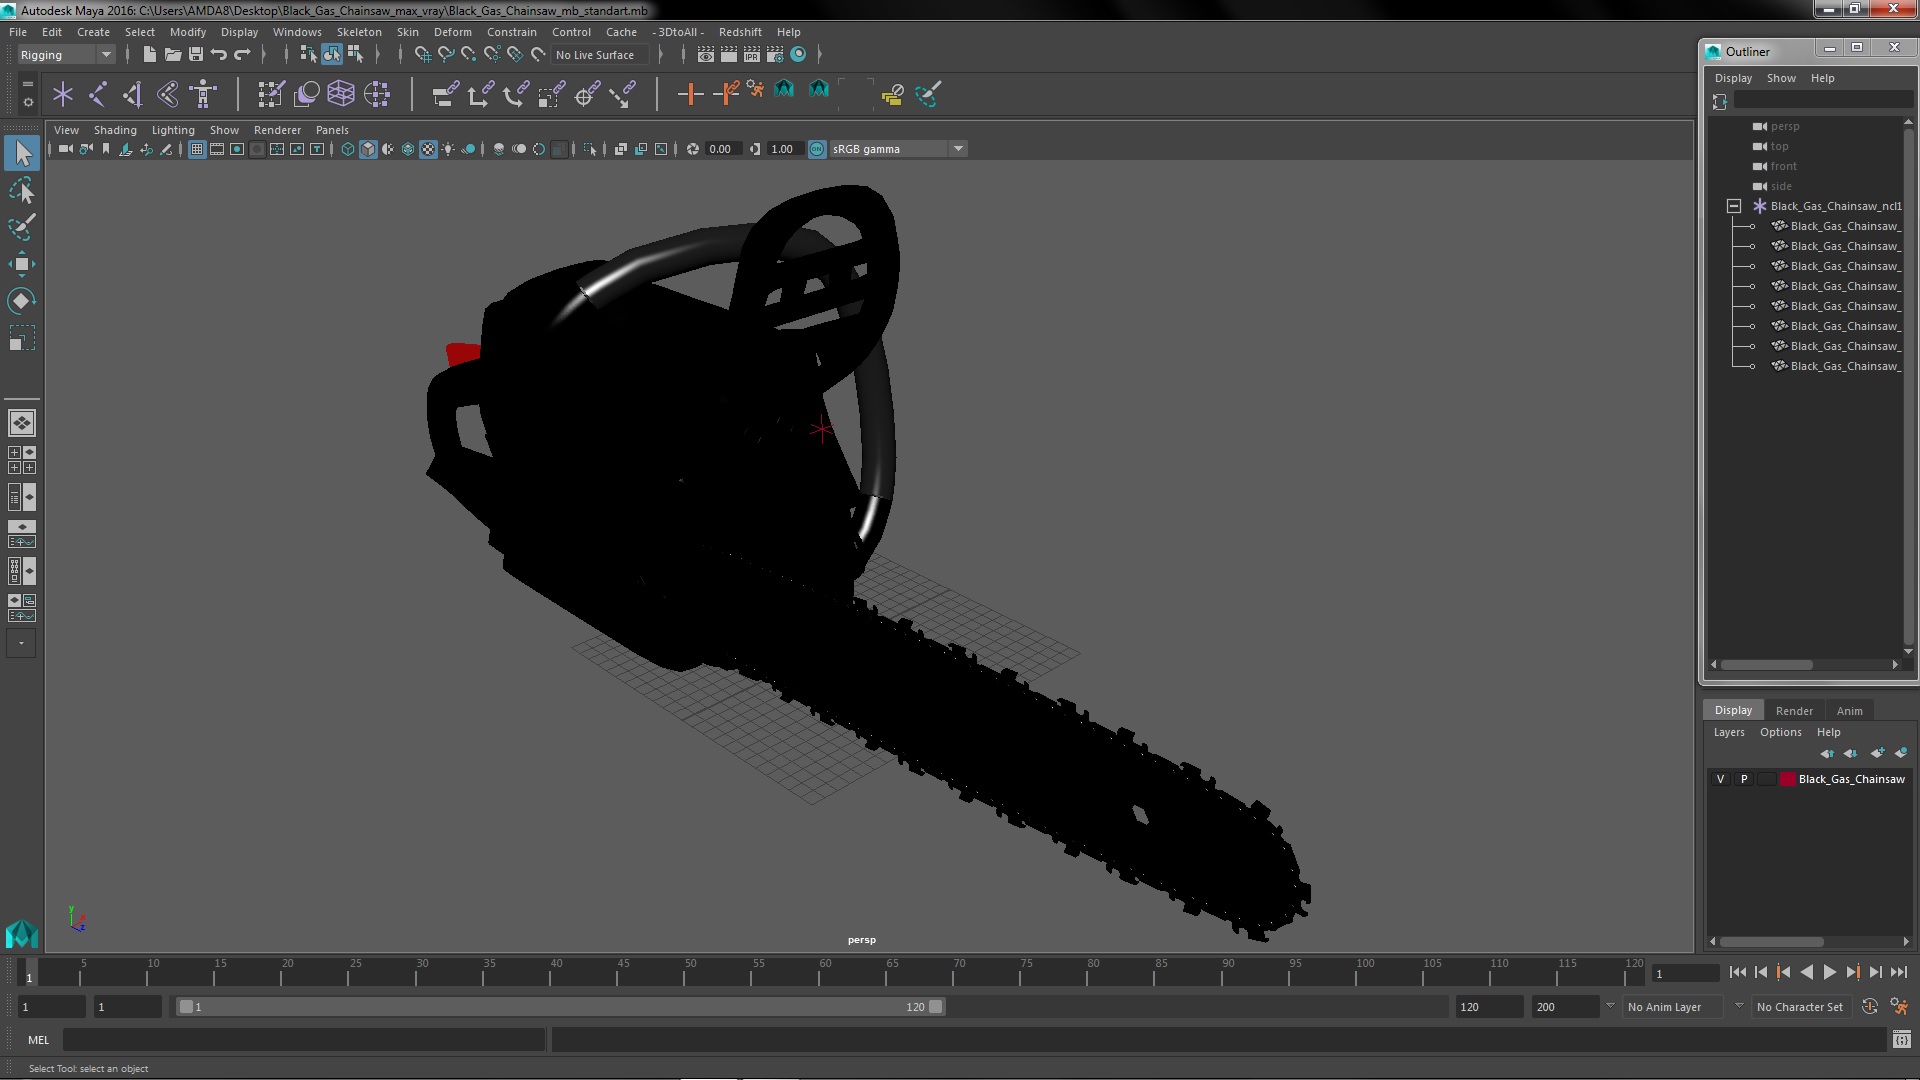Click the Select Camera icon in viewport toolbar

(x=65, y=149)
